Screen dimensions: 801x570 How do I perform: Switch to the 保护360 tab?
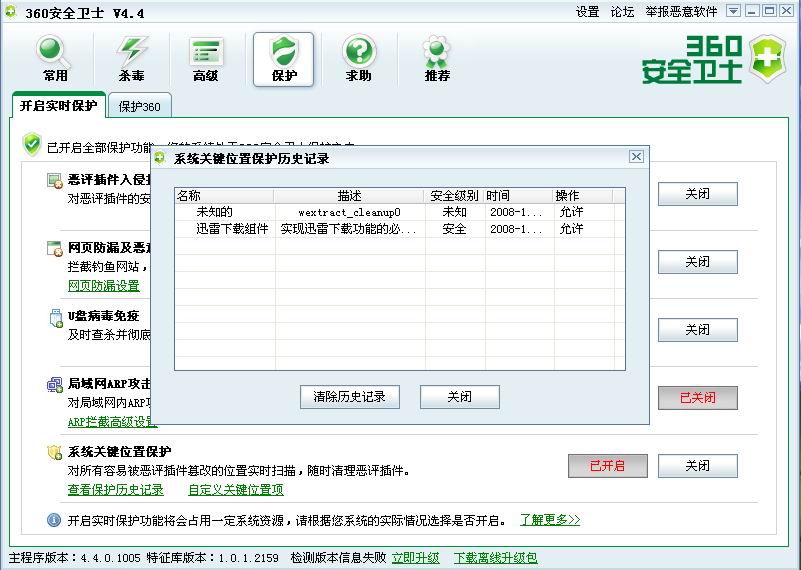point(139,106)
